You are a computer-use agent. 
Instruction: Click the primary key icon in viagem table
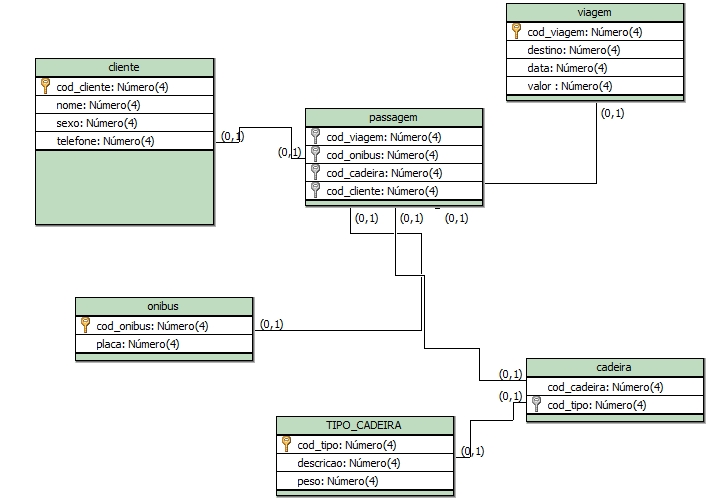pos(516,32)
